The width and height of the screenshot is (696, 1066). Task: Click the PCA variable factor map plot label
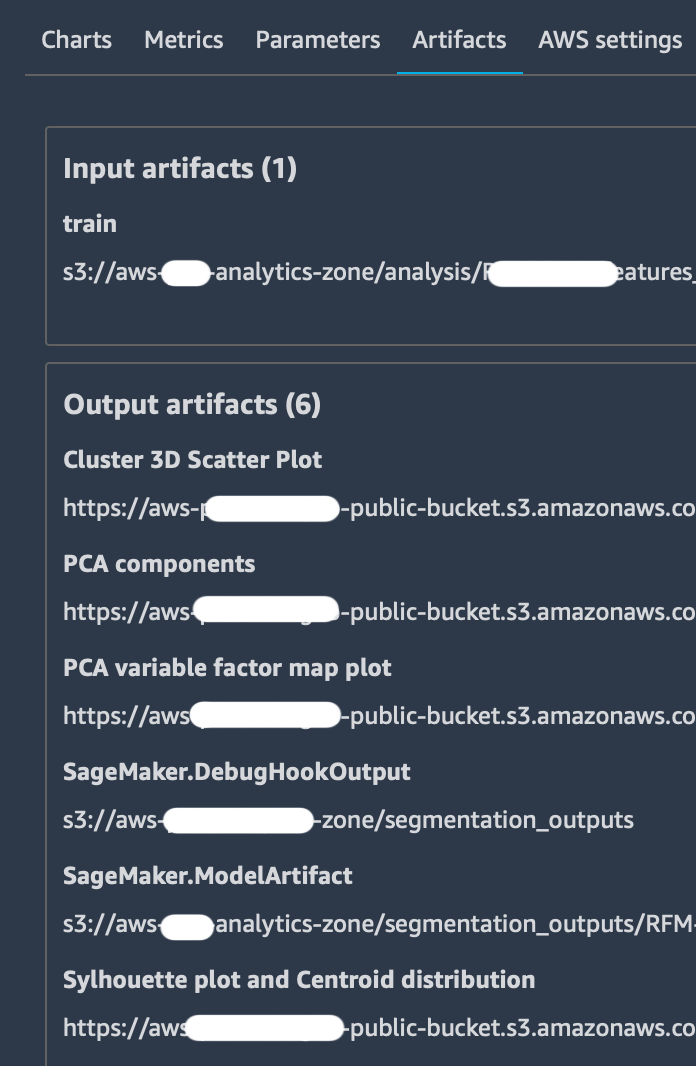click(x=227, y=668)
